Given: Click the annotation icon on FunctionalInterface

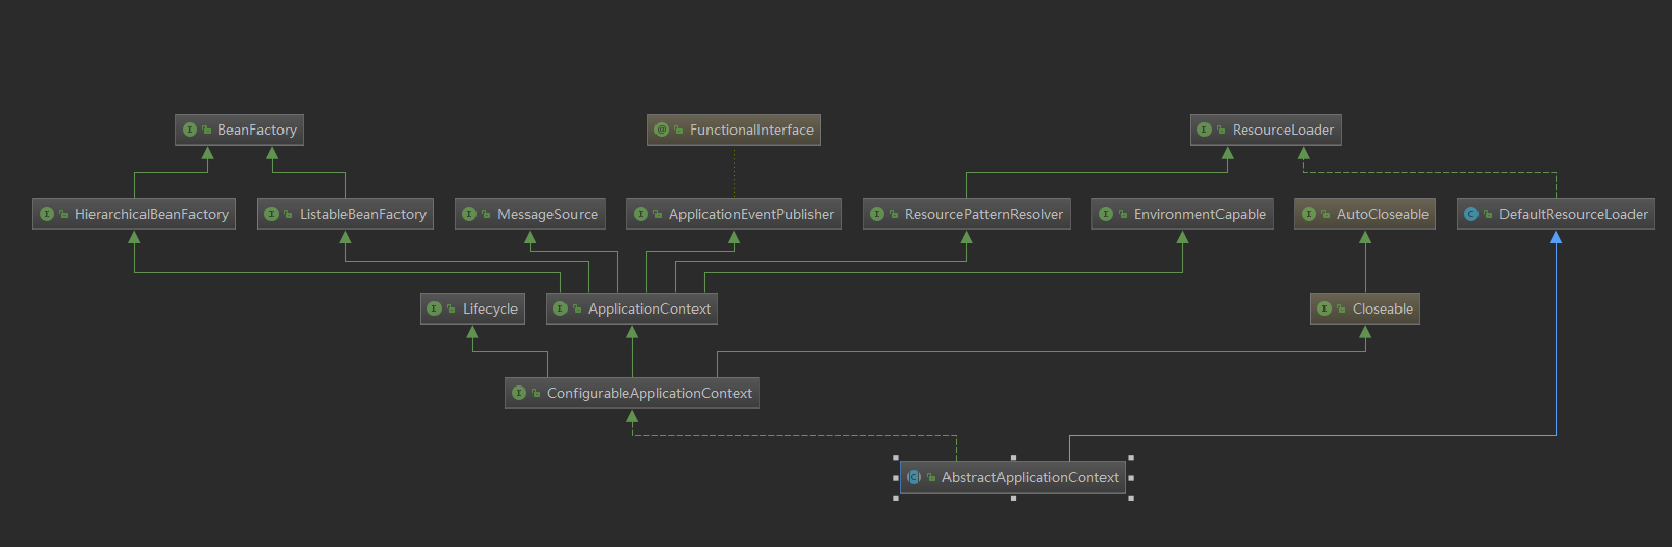Looking at the screenshot, I should (662, 130).
